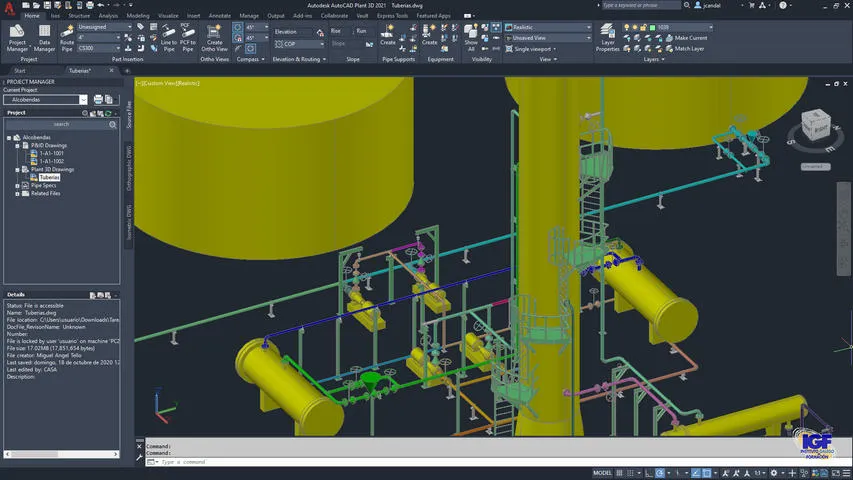This screenshot has width=853, height=480.
Task: Open the pipe size 4" dropdown
Action: click(x=98, y=38)
